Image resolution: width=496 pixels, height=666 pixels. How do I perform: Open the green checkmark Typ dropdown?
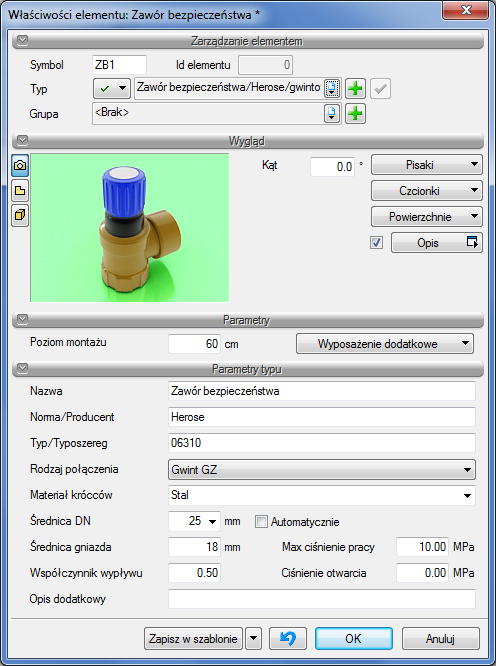click(x=112, y=89)
